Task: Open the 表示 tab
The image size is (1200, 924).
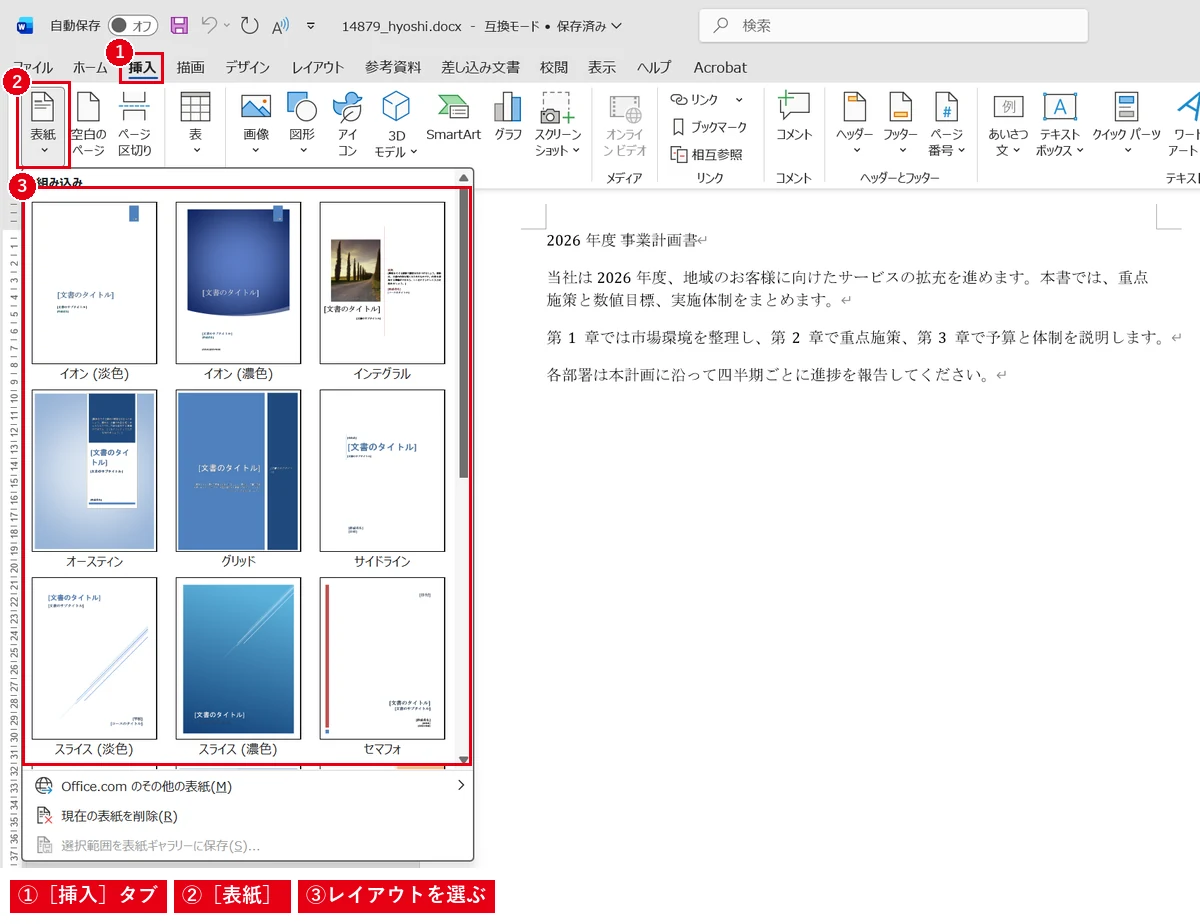Action: click(x=602, y=67)
